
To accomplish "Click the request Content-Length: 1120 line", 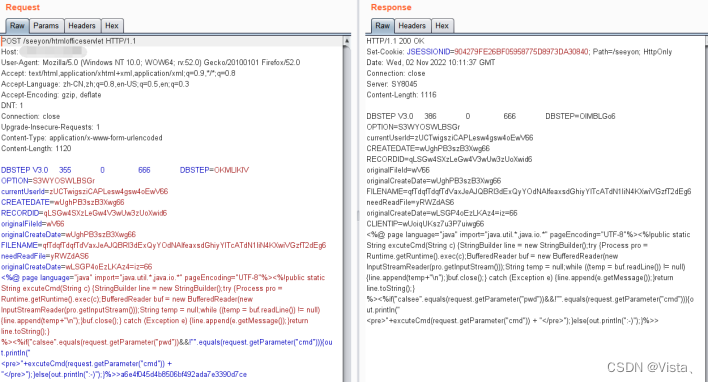I will tap(36, 149).
